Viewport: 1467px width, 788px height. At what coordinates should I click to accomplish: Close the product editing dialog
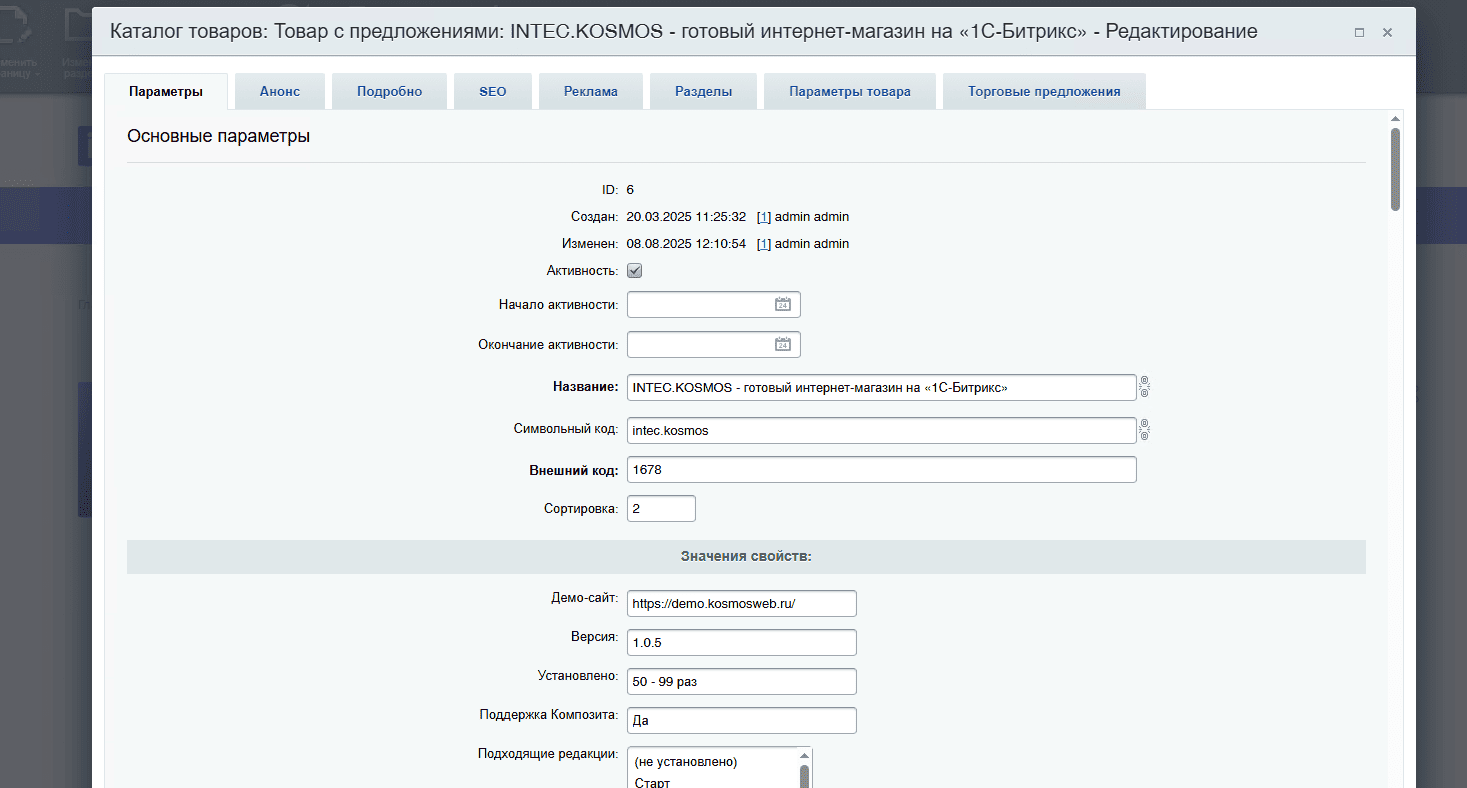[1387, 32]
